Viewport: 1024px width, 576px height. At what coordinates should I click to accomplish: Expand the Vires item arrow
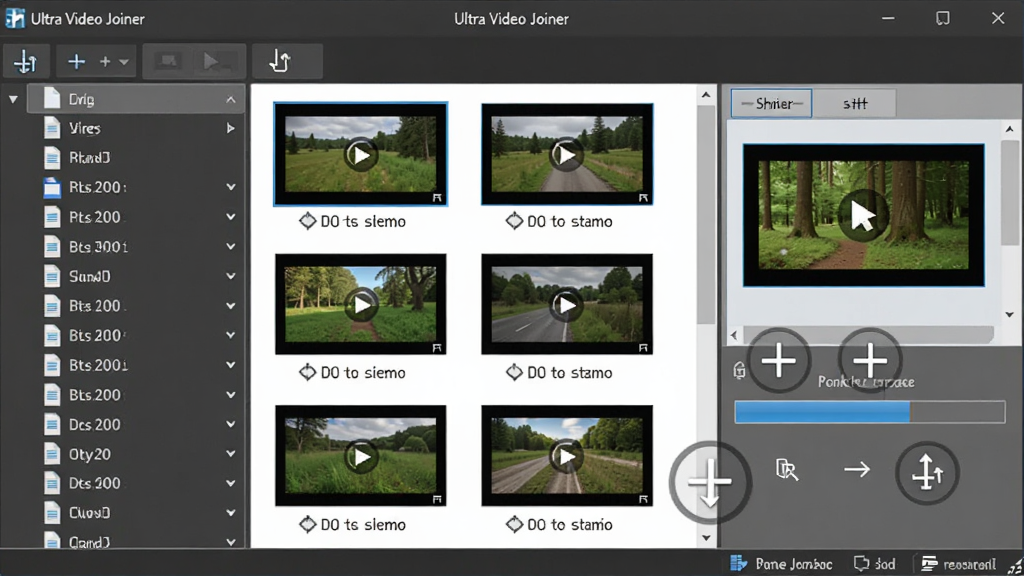click(x=231, y=129)
